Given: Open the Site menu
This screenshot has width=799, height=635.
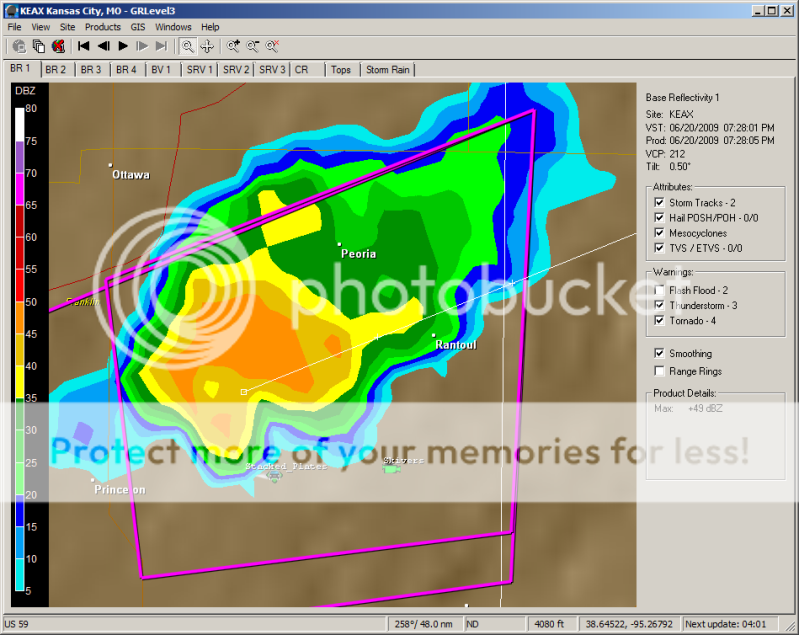Looking at the screenshot, I should click(67, 27).
